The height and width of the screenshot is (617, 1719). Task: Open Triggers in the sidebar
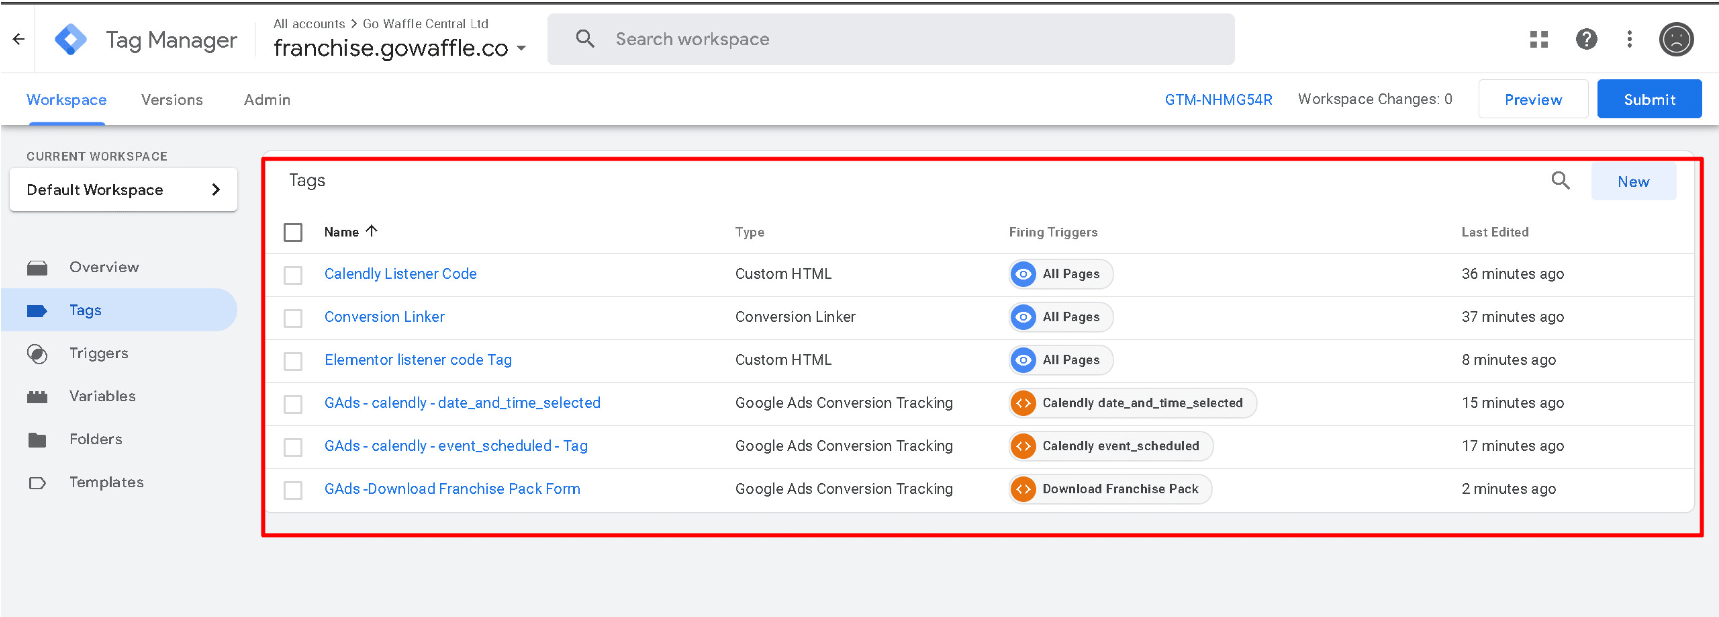(x=98, y=353)
